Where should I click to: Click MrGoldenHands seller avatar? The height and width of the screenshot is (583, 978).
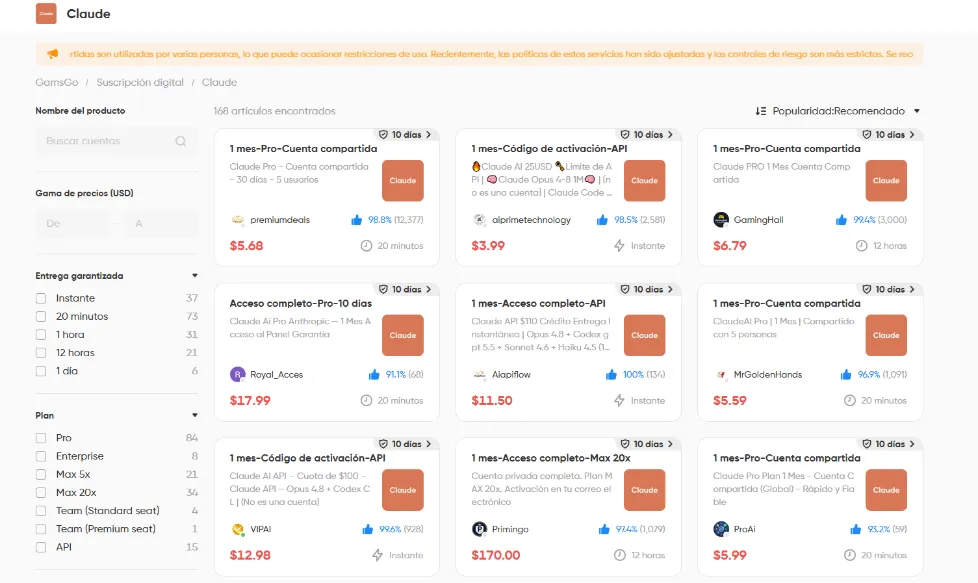pos(721,374)
